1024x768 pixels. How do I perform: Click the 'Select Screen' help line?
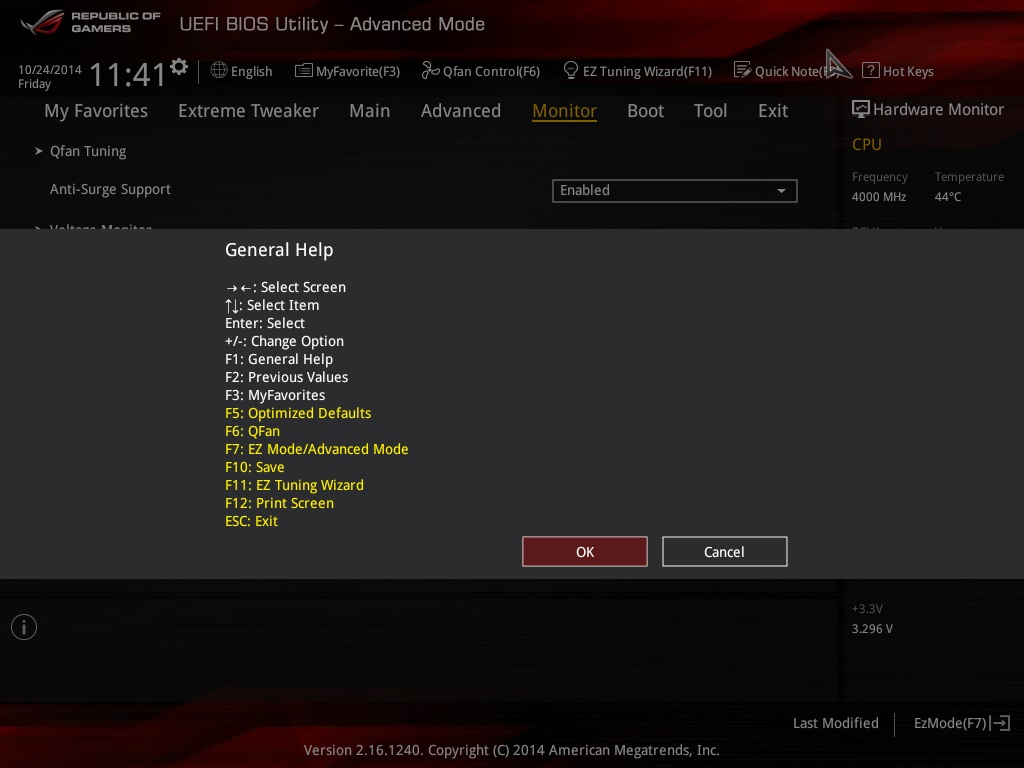(x=285, y=287)
